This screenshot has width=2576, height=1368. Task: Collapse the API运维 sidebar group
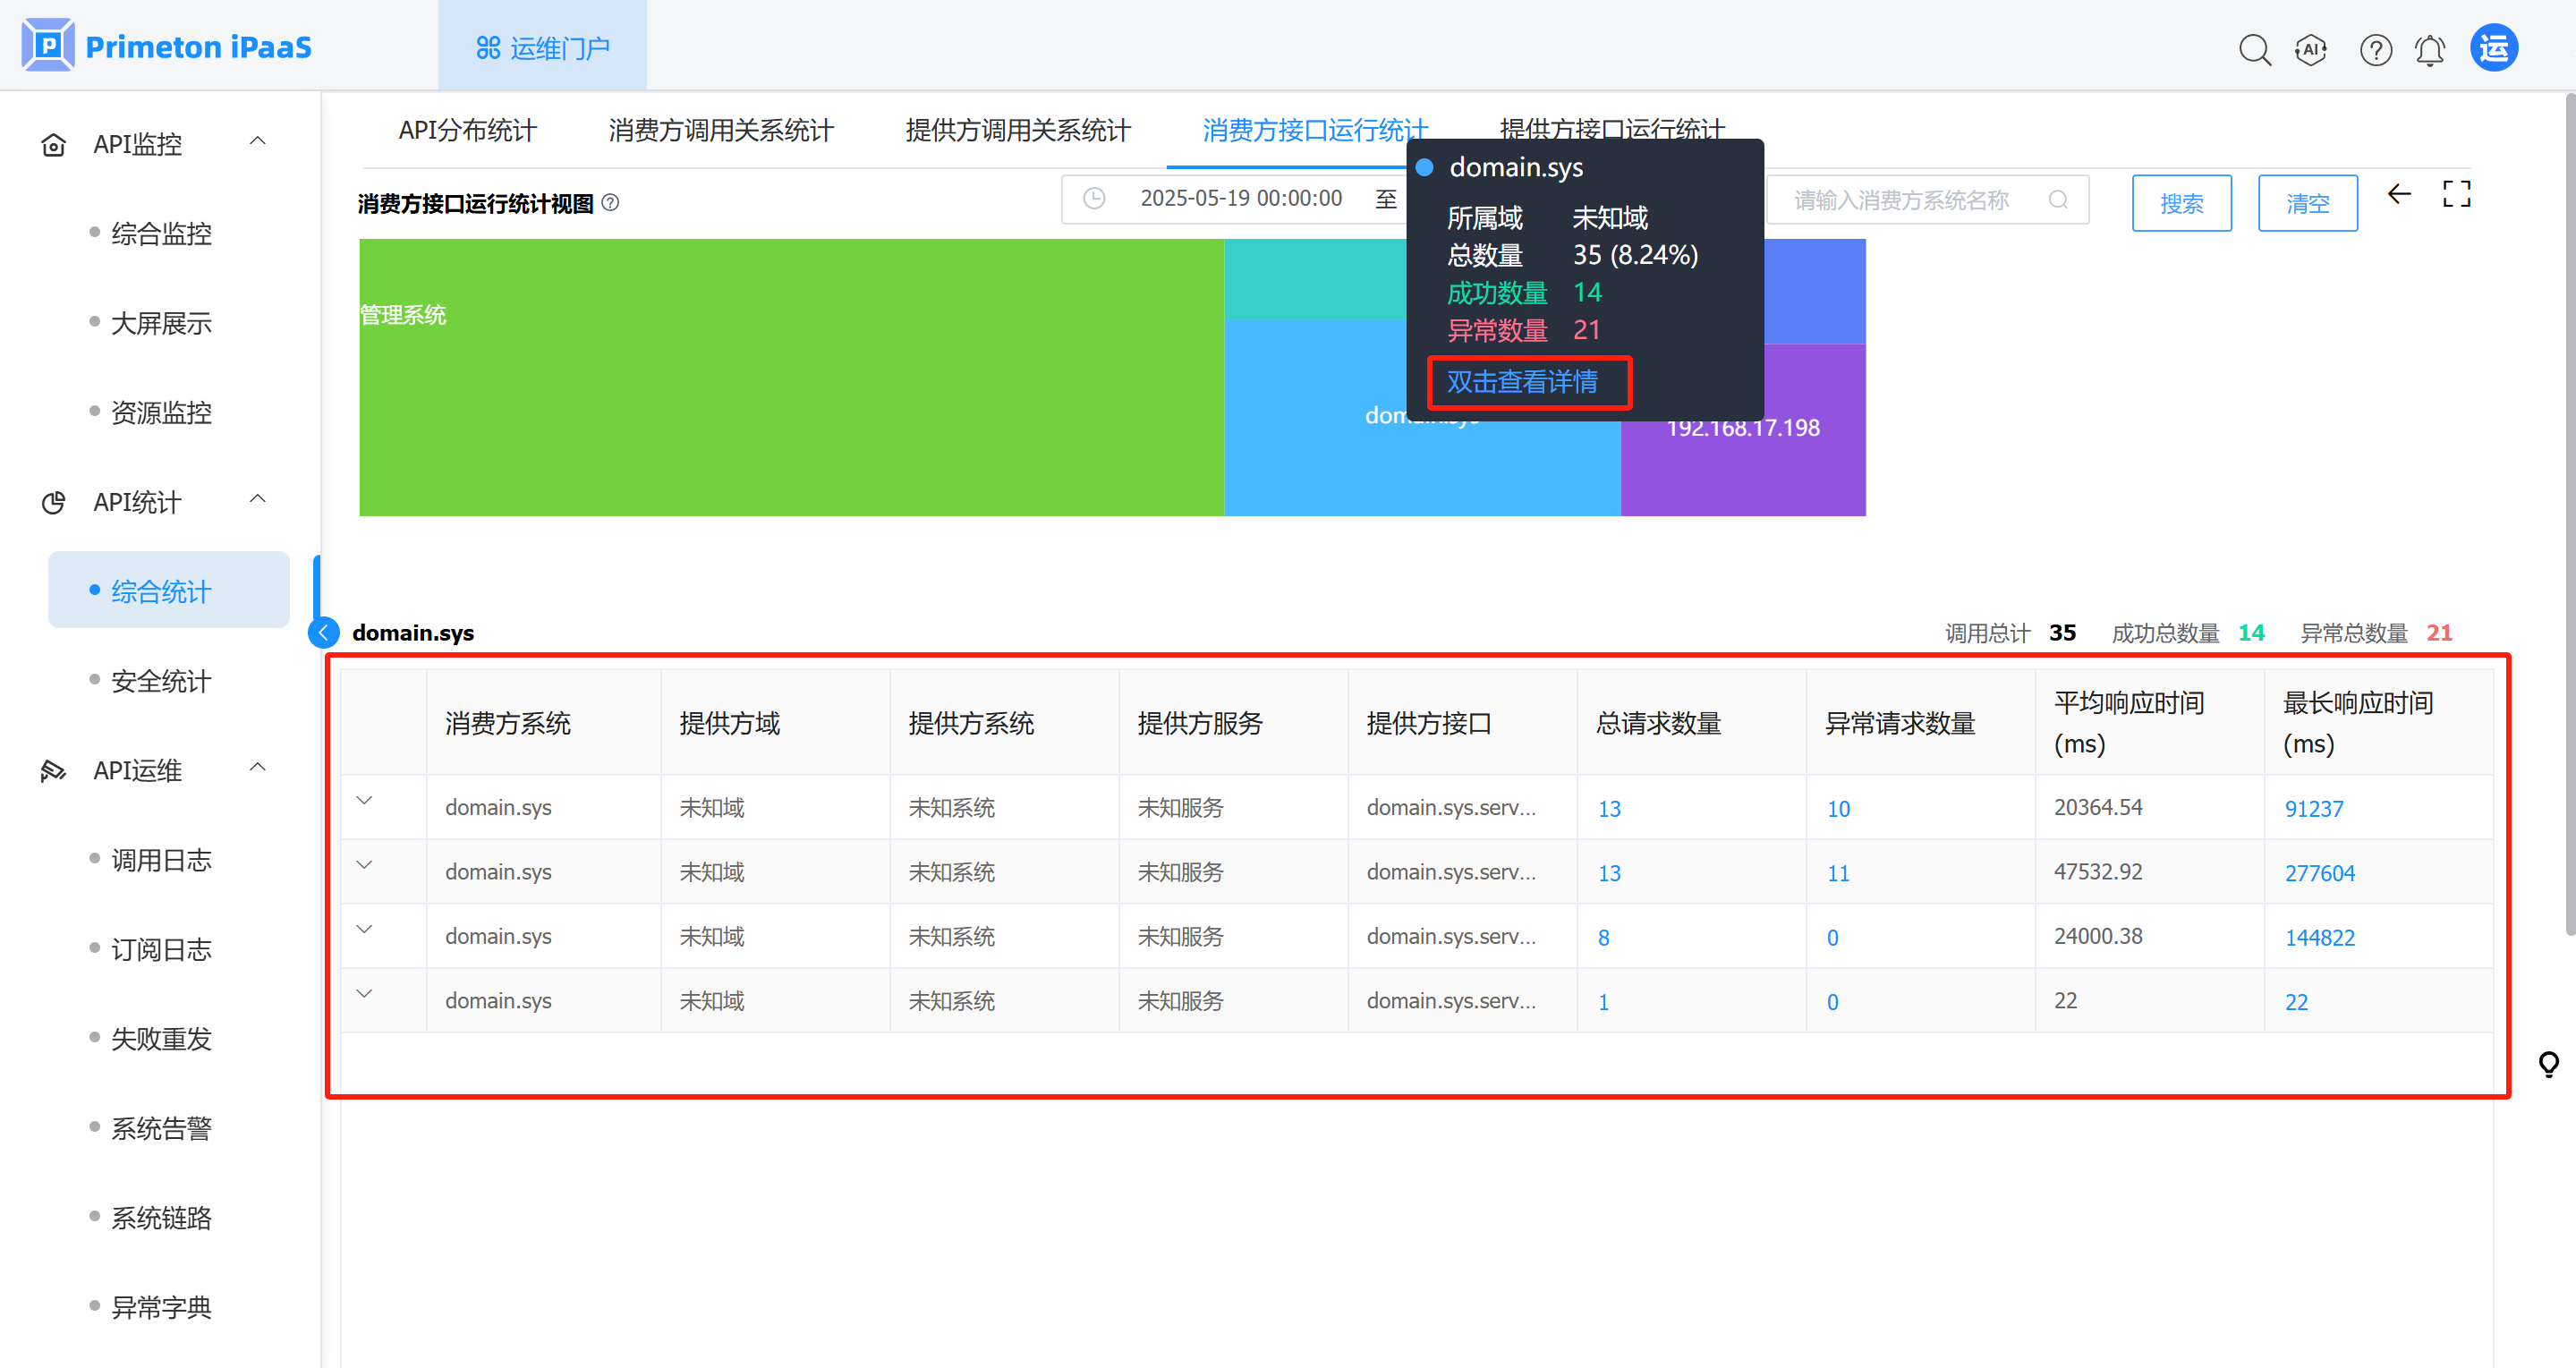[257, 768]
